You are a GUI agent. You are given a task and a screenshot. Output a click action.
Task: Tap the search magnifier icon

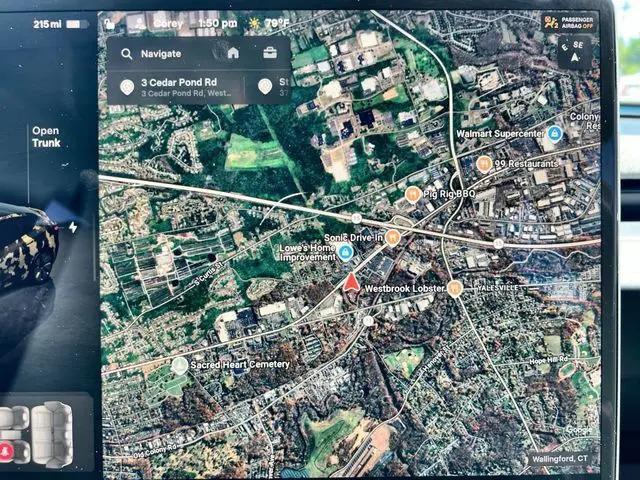tap(127, 54)
